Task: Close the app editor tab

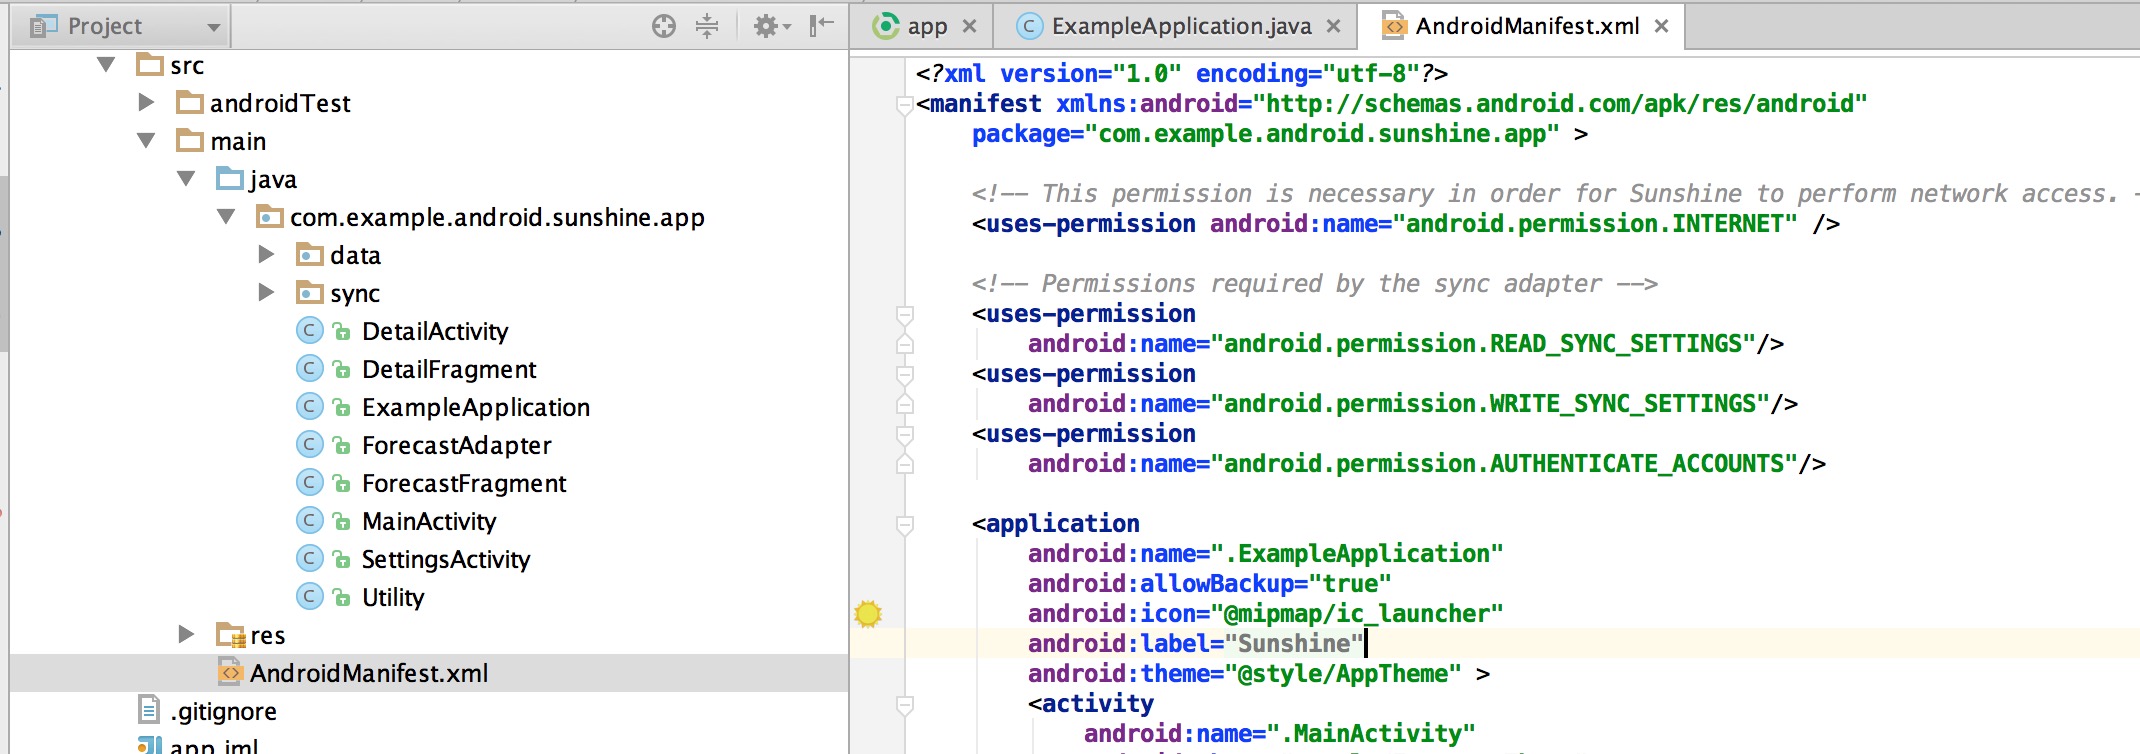Action: click(969, 26)
